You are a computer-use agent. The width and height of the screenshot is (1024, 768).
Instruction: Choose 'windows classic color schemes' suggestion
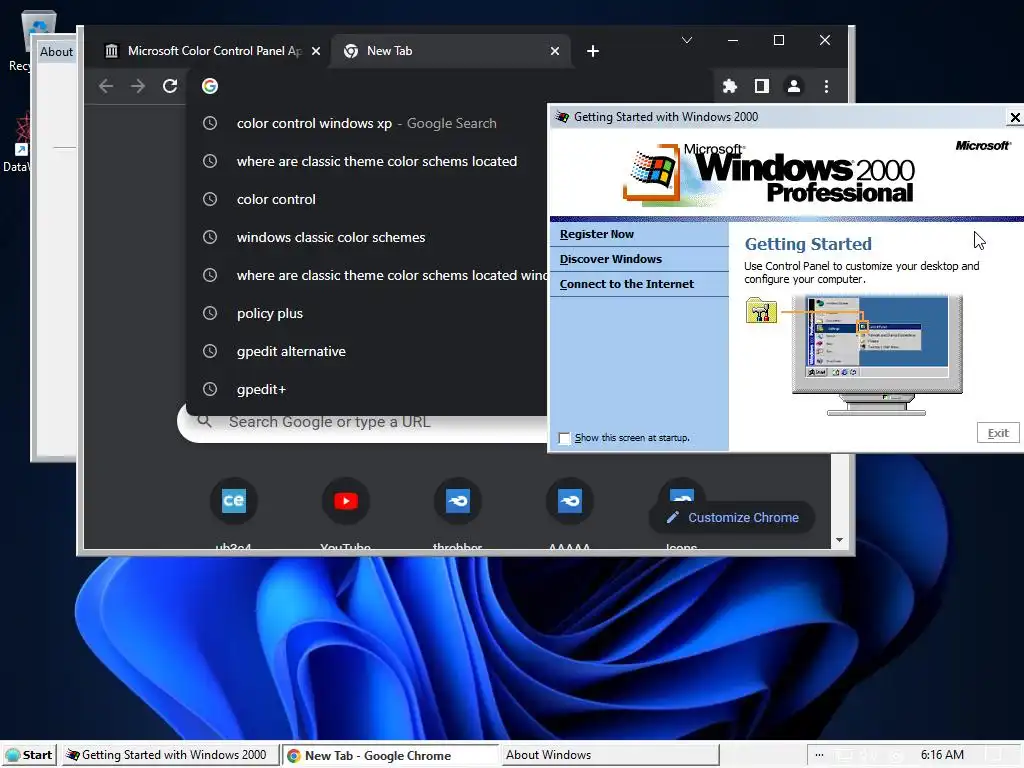click(x=366, y=237)
